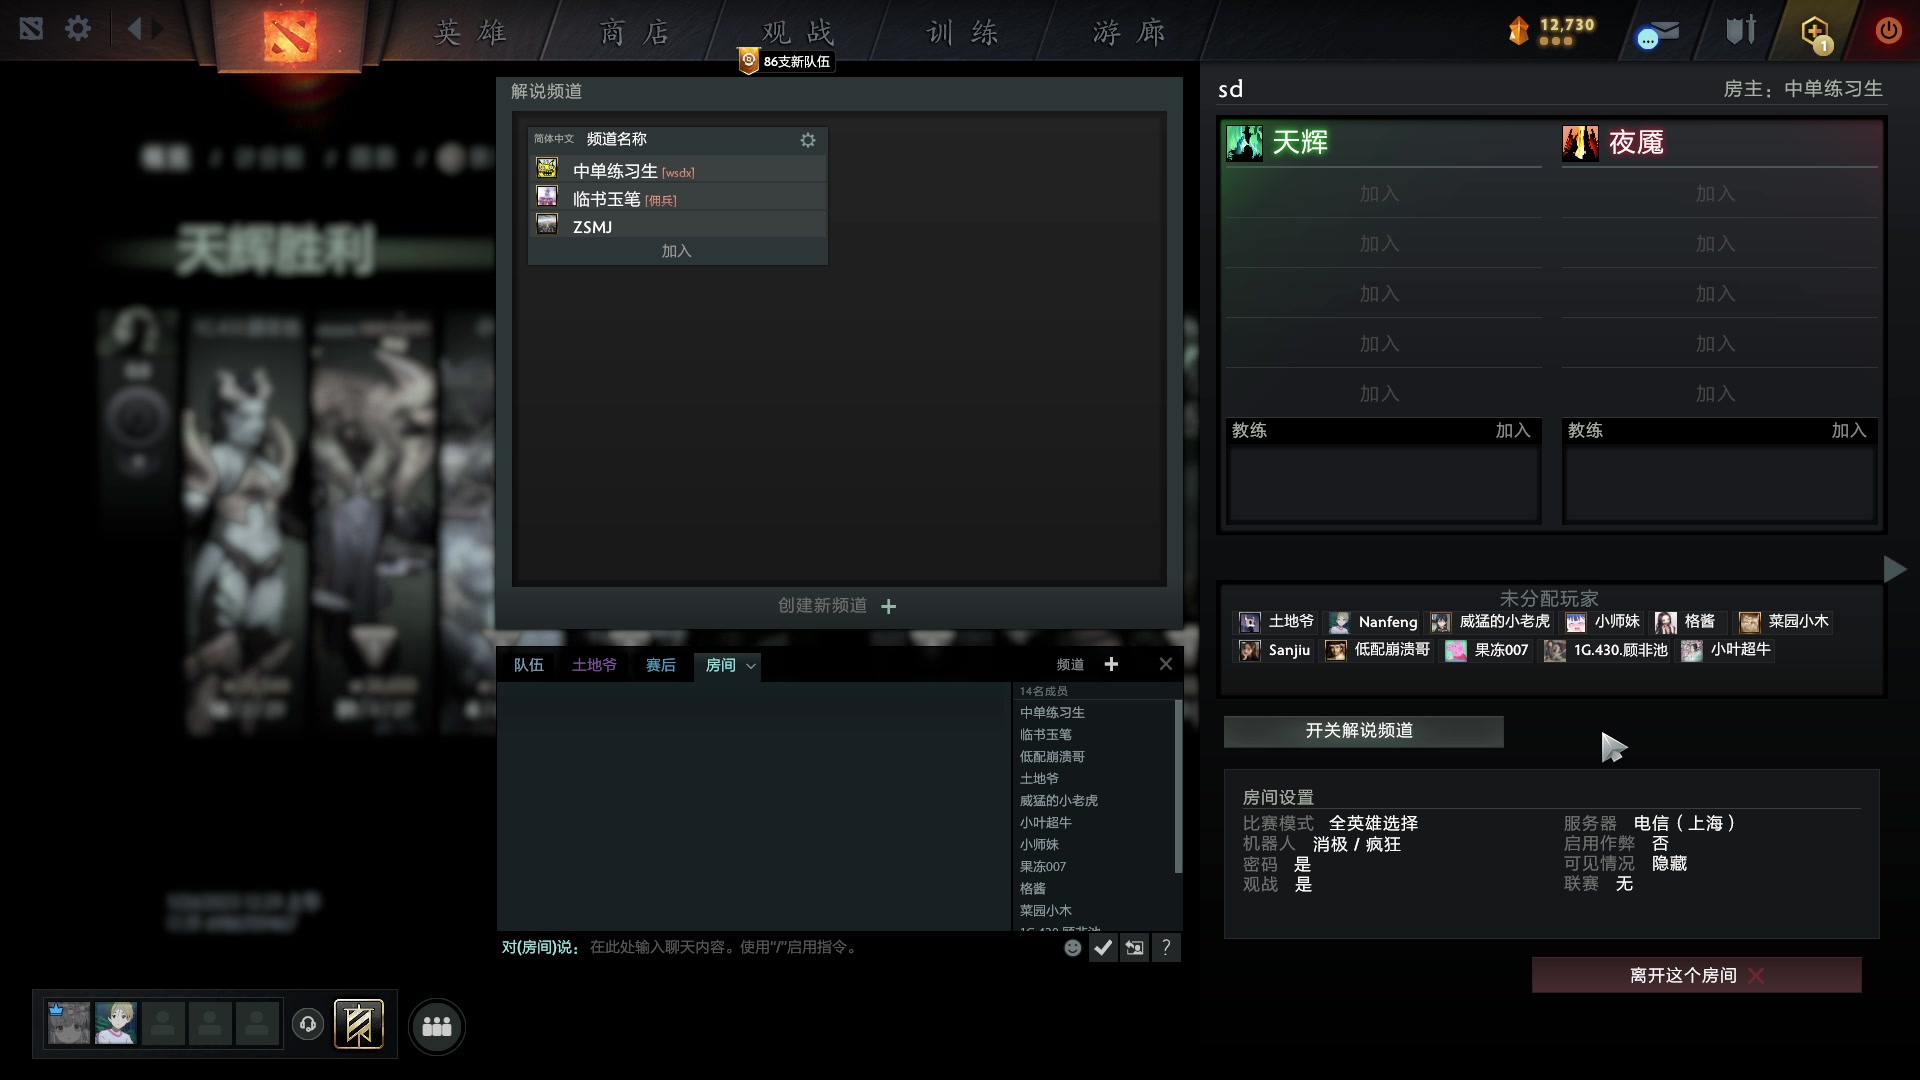
Task: Join the Radiant coach slot
Action: (x=1513, y=430)
